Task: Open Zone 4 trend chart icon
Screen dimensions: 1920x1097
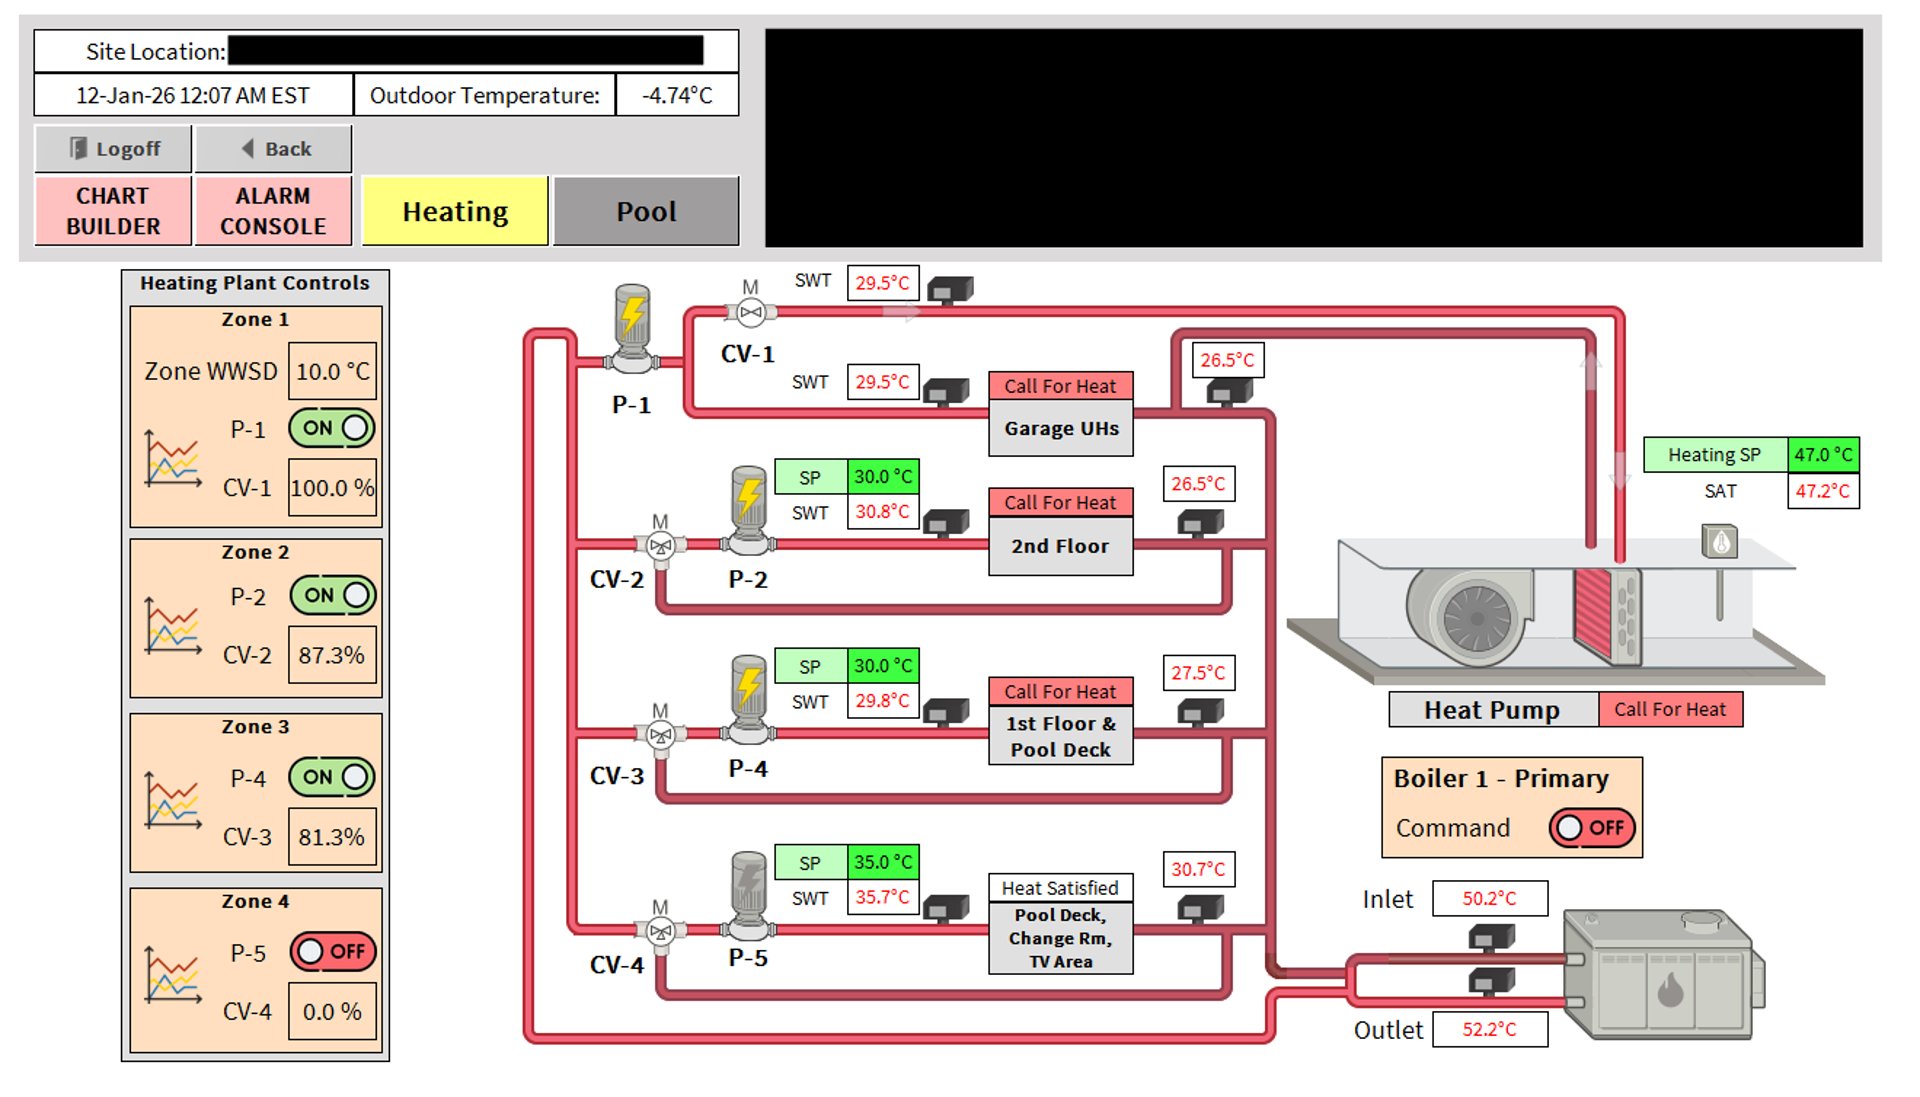Action: [172, 975]
